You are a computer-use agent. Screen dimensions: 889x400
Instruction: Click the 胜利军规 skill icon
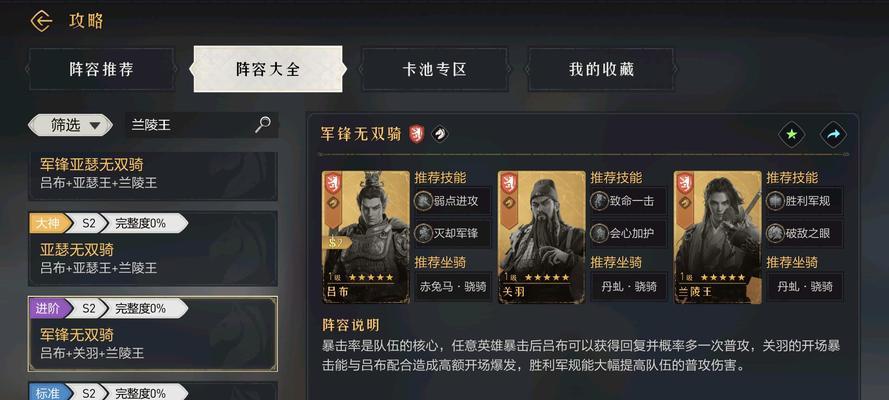pos(776,201)
